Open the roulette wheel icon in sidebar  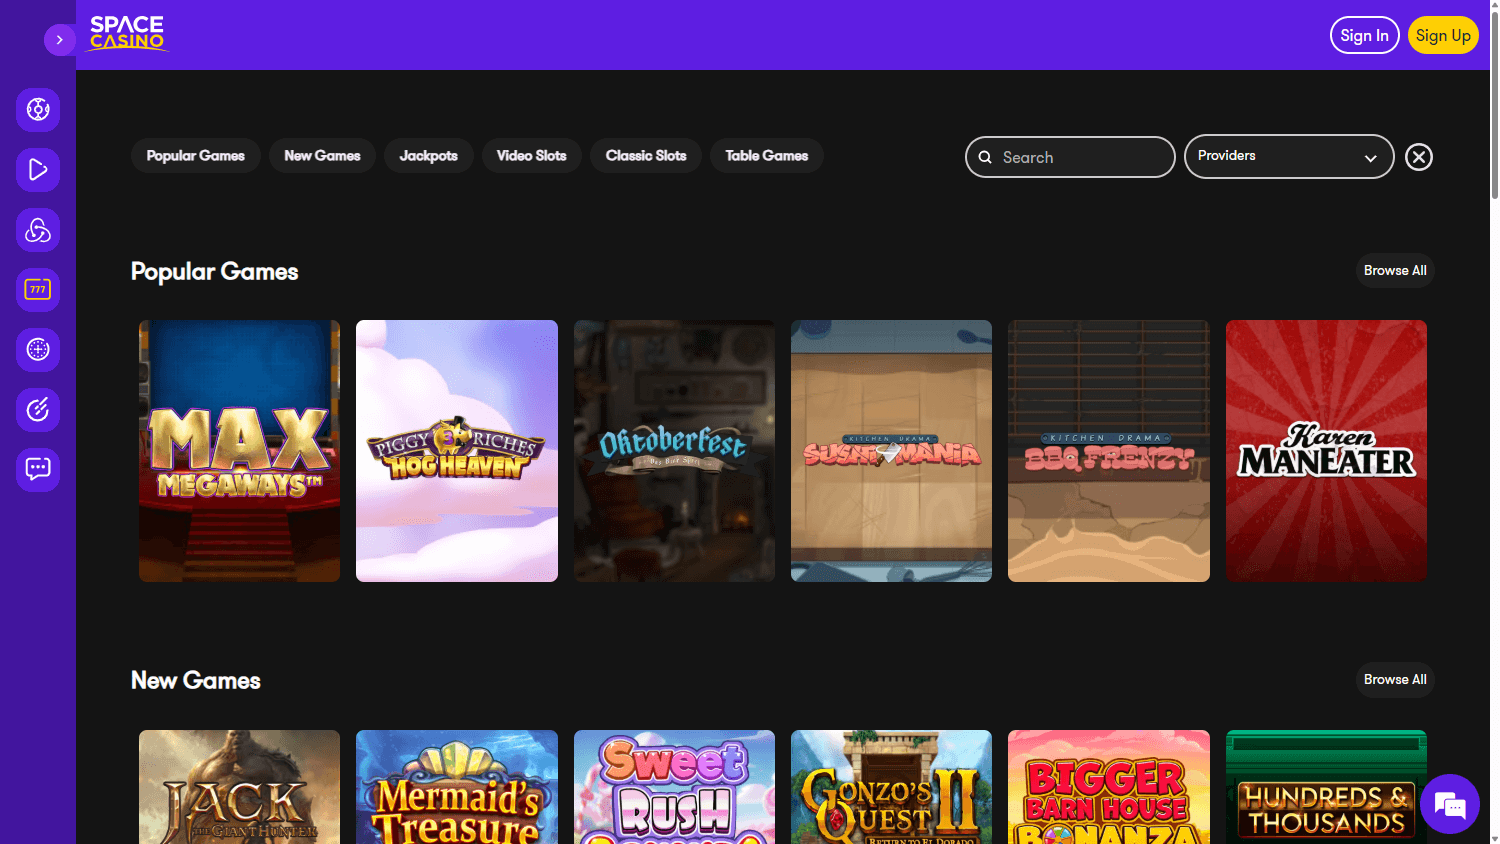point(38,350)
